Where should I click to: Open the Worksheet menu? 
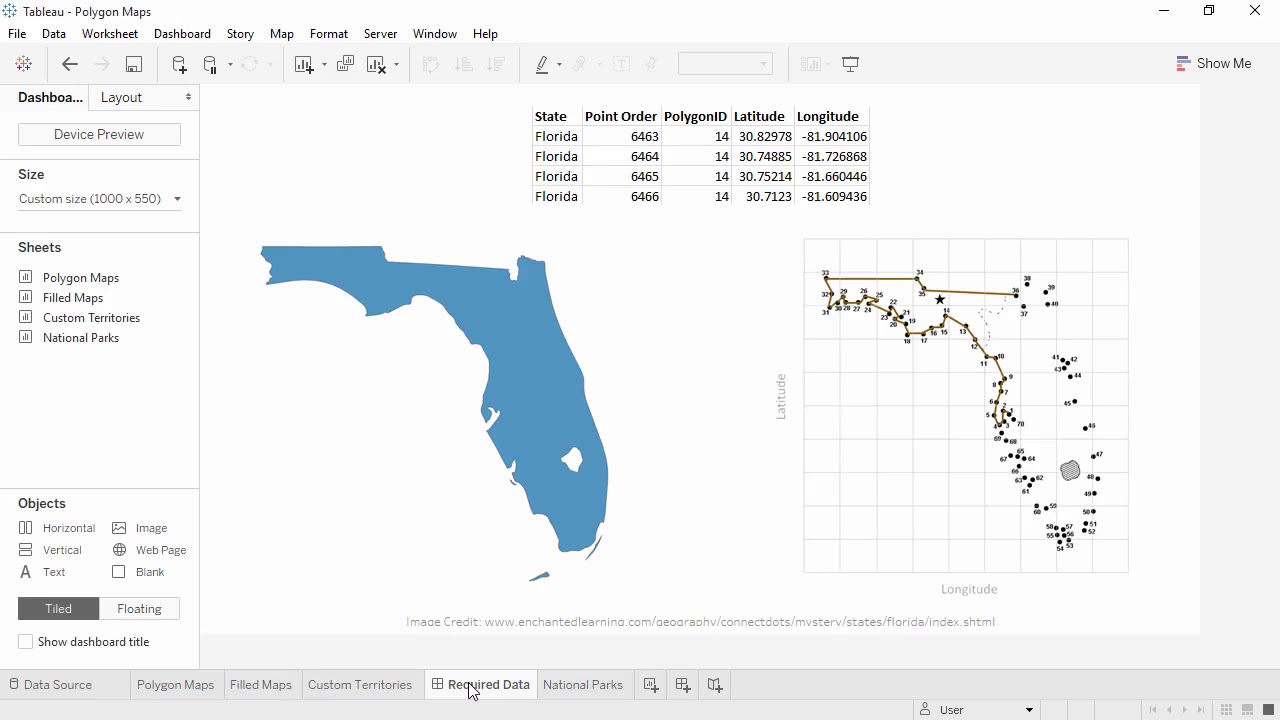[110, 34]
